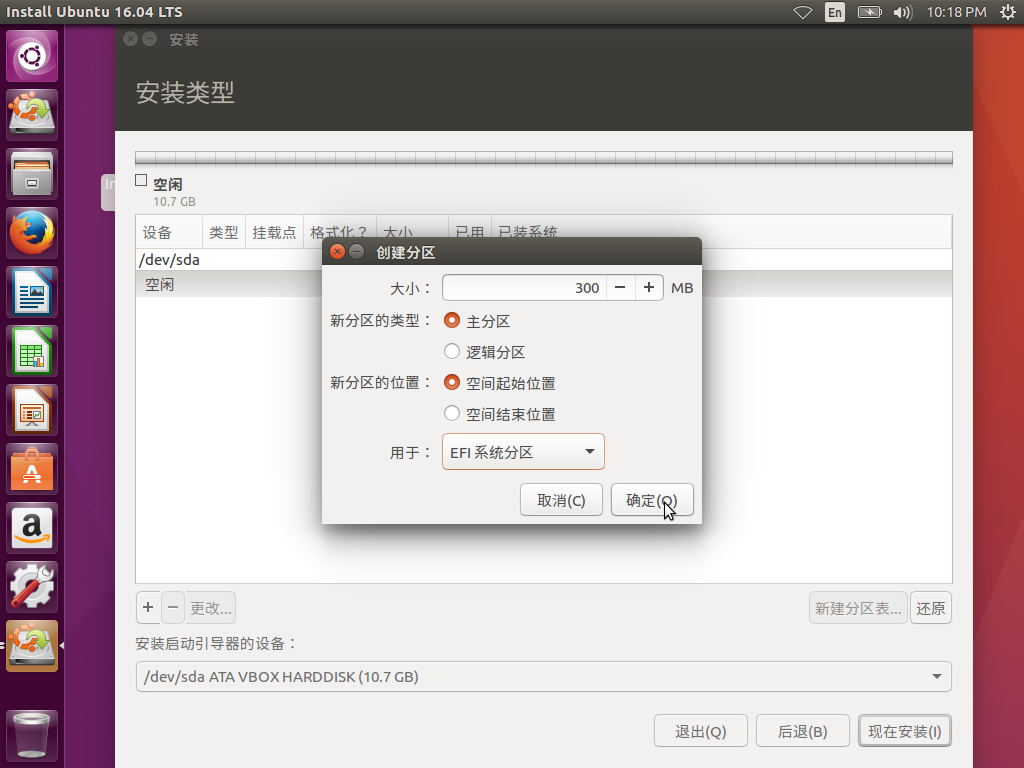Toggle the 空闲 free space legend checkbox
This screenshot has width=1024, height=768.
coord(141,180)
